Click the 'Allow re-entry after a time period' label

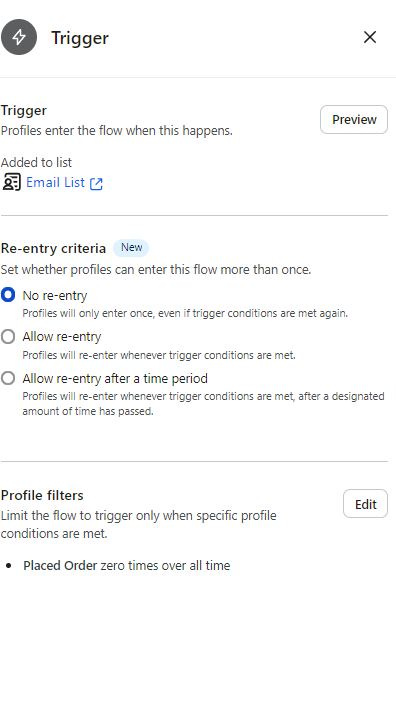115,378
